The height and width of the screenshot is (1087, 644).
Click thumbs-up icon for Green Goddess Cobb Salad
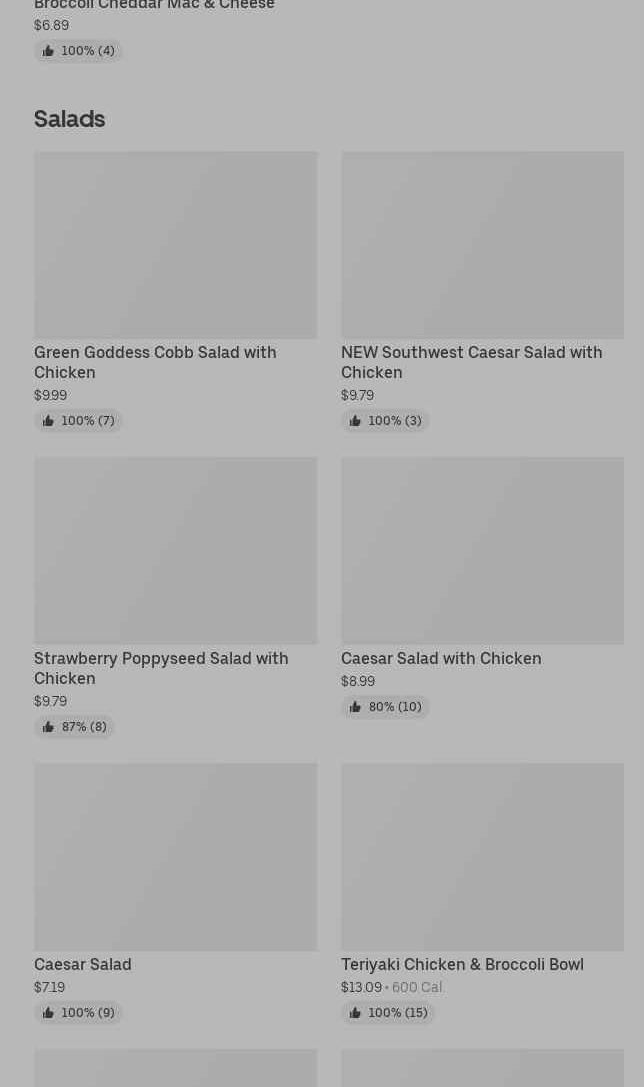point(48,421)
